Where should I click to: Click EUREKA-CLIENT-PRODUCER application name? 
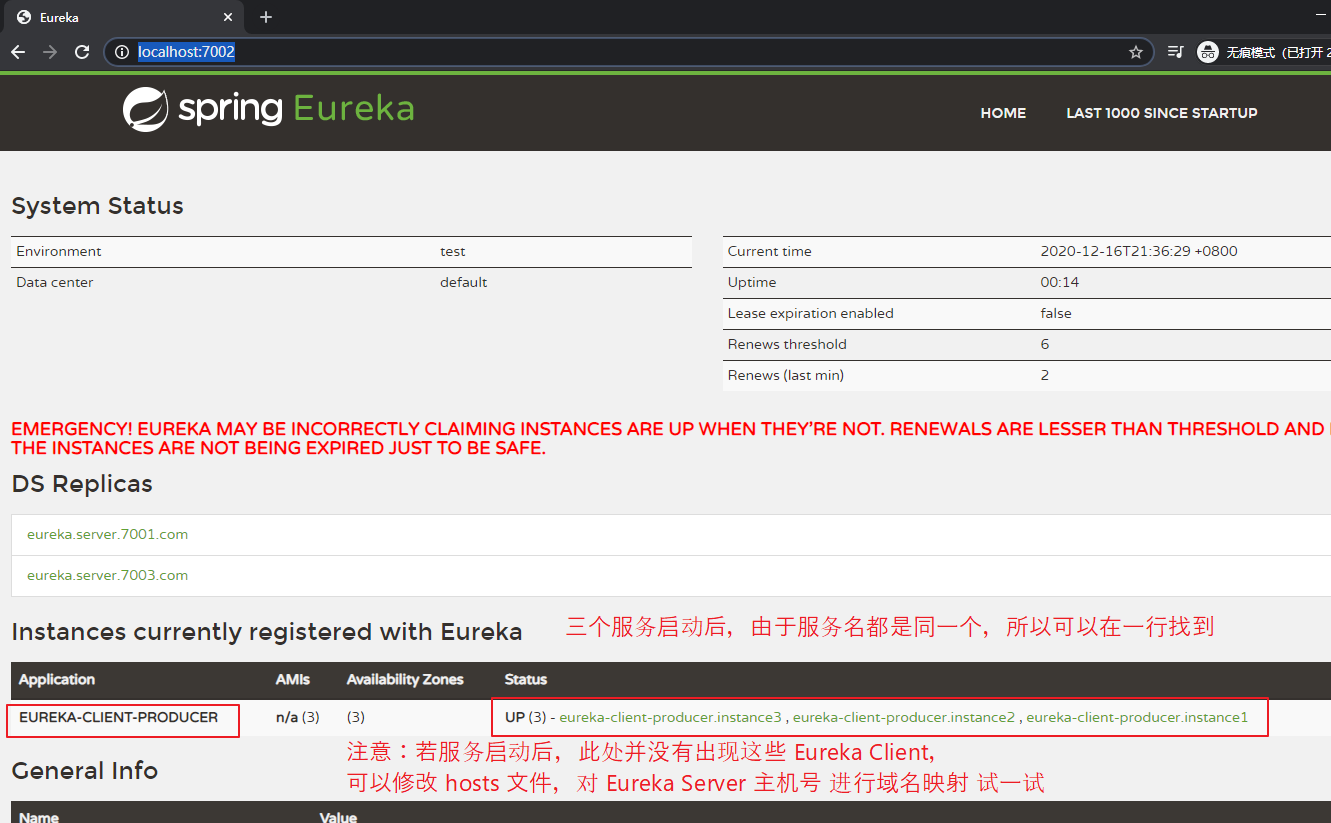point(118,717)
